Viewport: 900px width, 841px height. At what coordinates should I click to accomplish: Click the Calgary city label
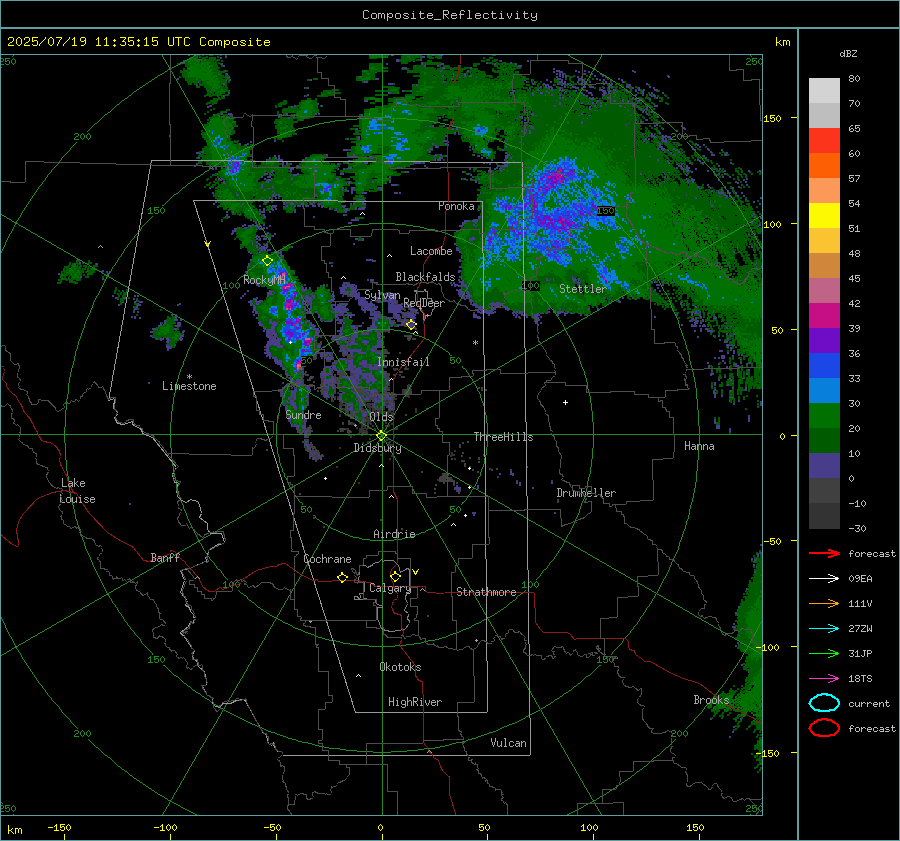point(390,588)
